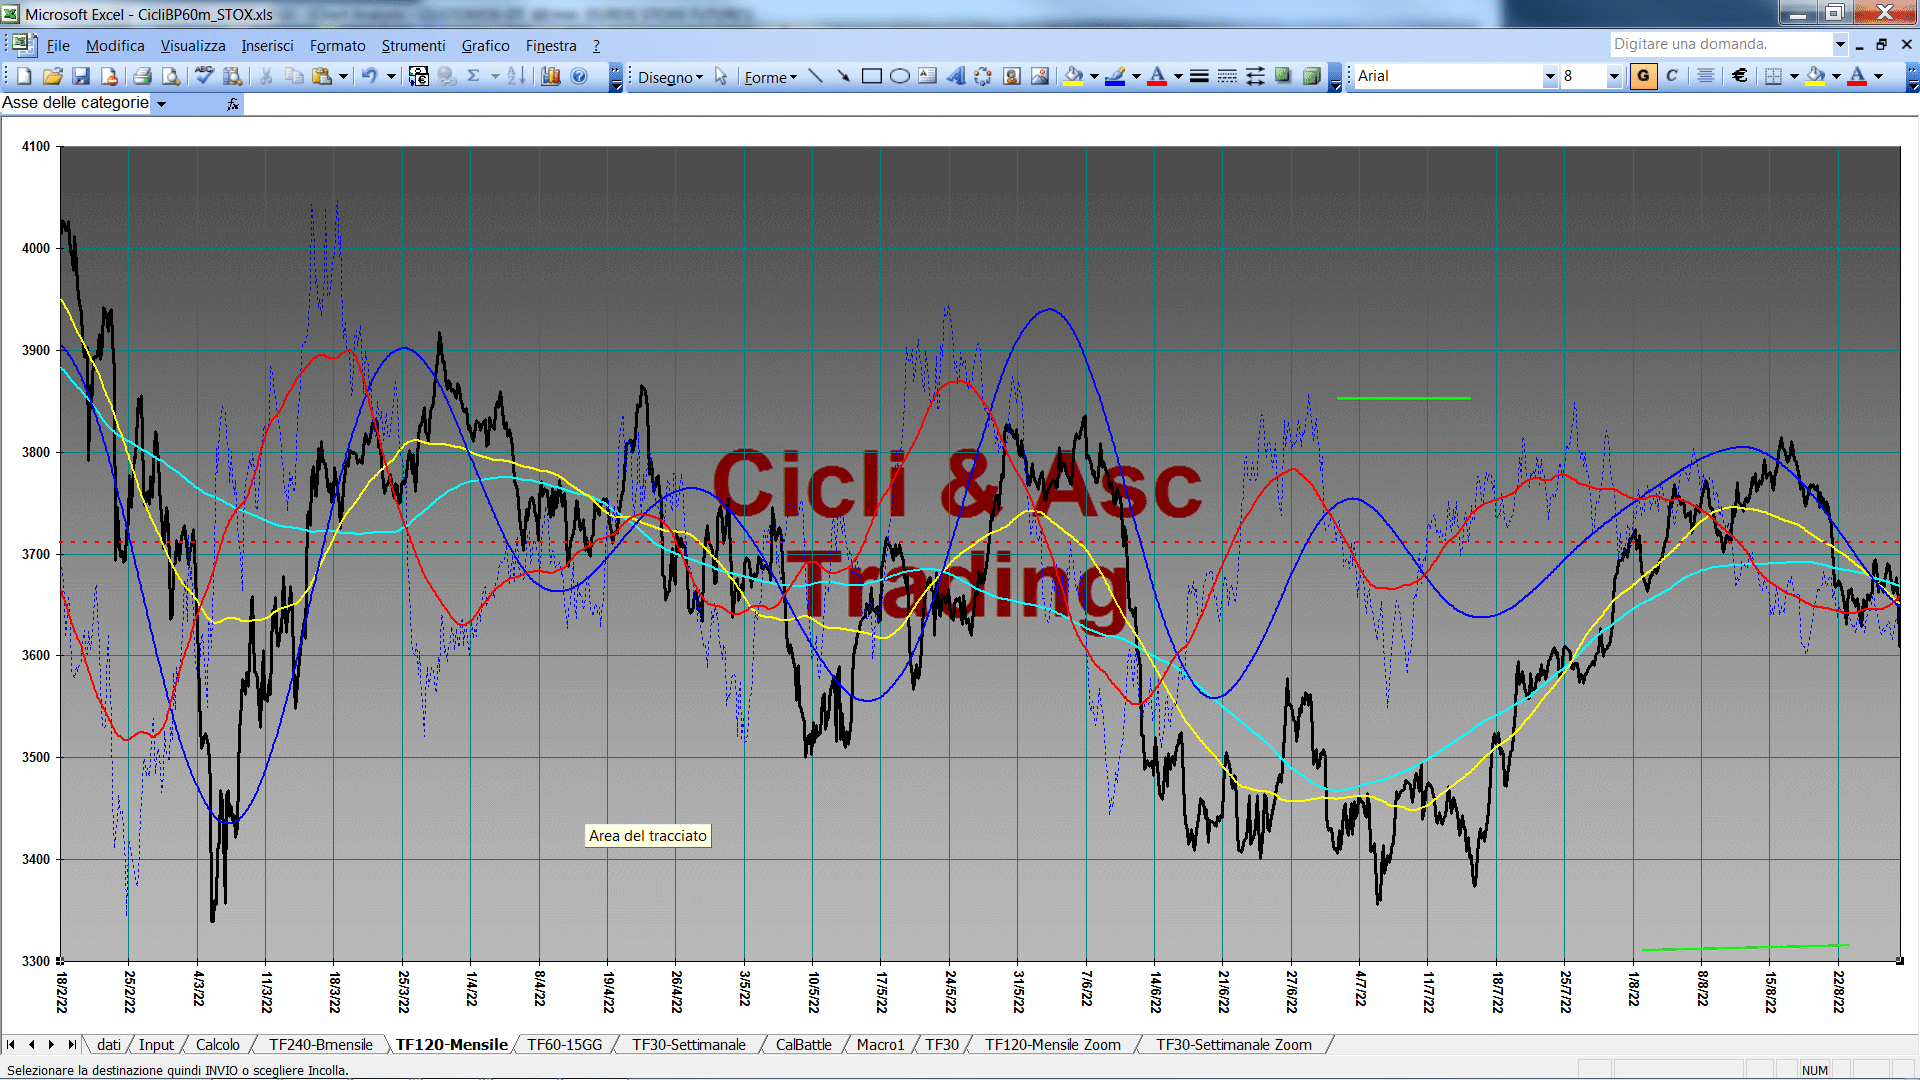Expand the Paste options dropdown arrow

[x=343, y=76]
